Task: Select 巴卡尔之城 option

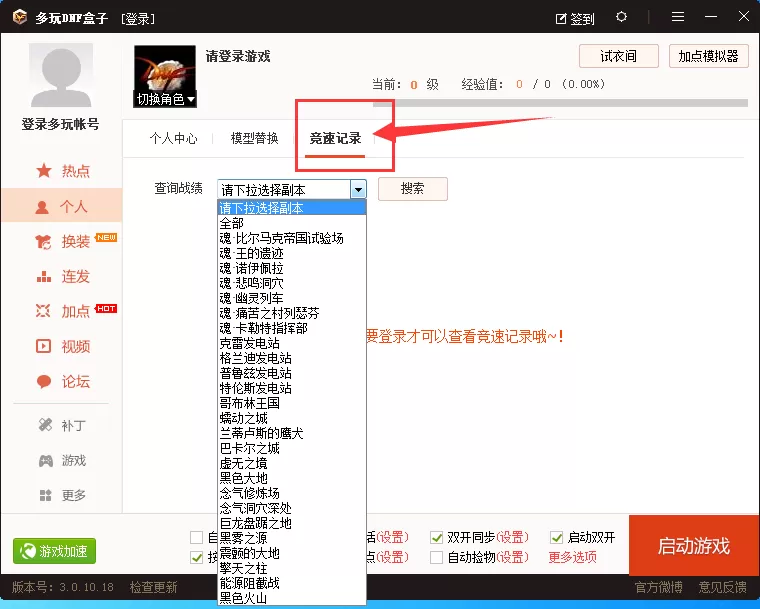Action: (292, 449)
